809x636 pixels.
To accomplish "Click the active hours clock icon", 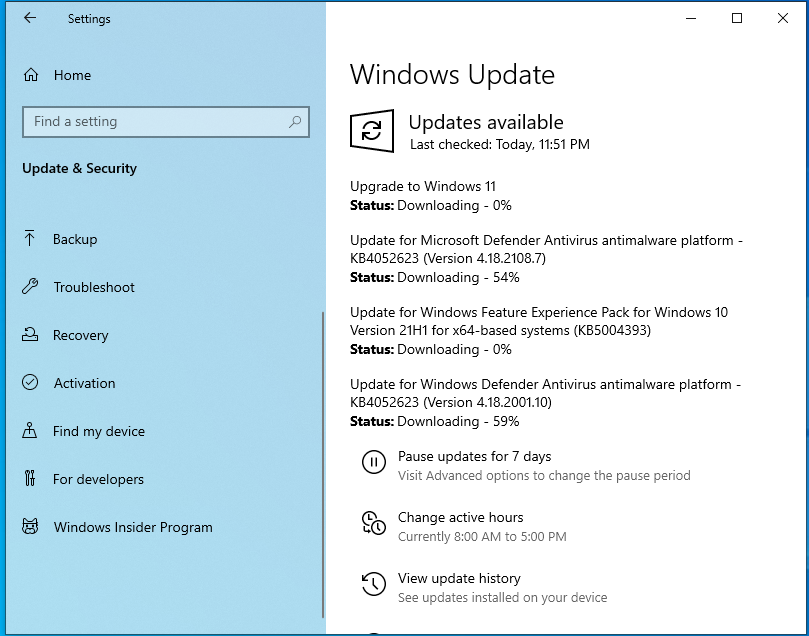I will click(374, 523).
